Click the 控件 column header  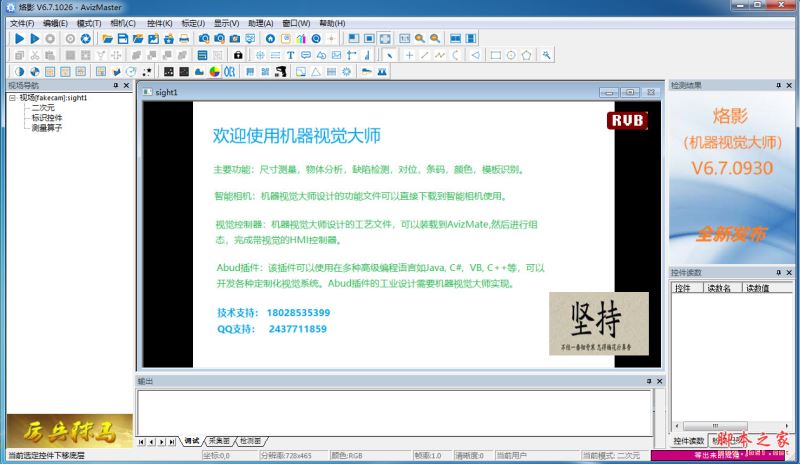coord(687,288)
